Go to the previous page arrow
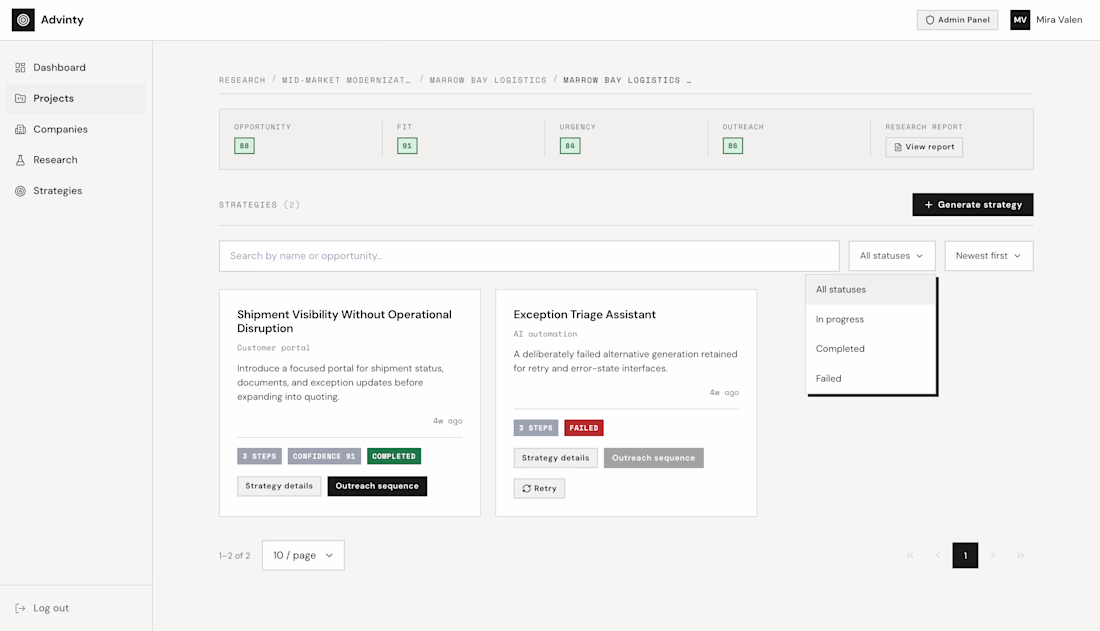Image resolution: width=1100 pixels, height=631 pixels. pyautogui.click(x=937, y=555)
